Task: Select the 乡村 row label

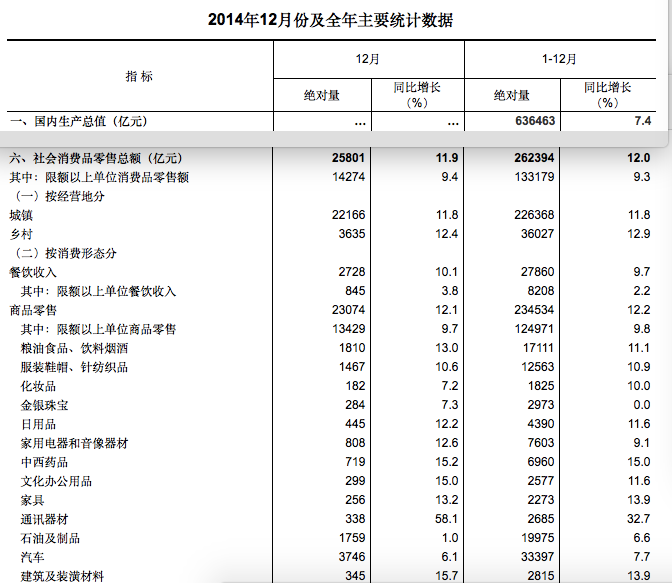Action: point(21,234)
